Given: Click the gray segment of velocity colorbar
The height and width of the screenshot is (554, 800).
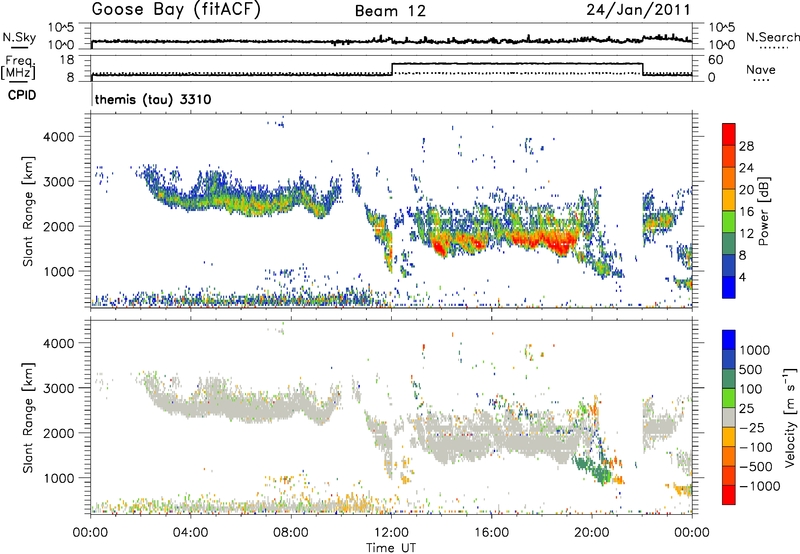Looking at the screenshot, I should tap(729, 418).
